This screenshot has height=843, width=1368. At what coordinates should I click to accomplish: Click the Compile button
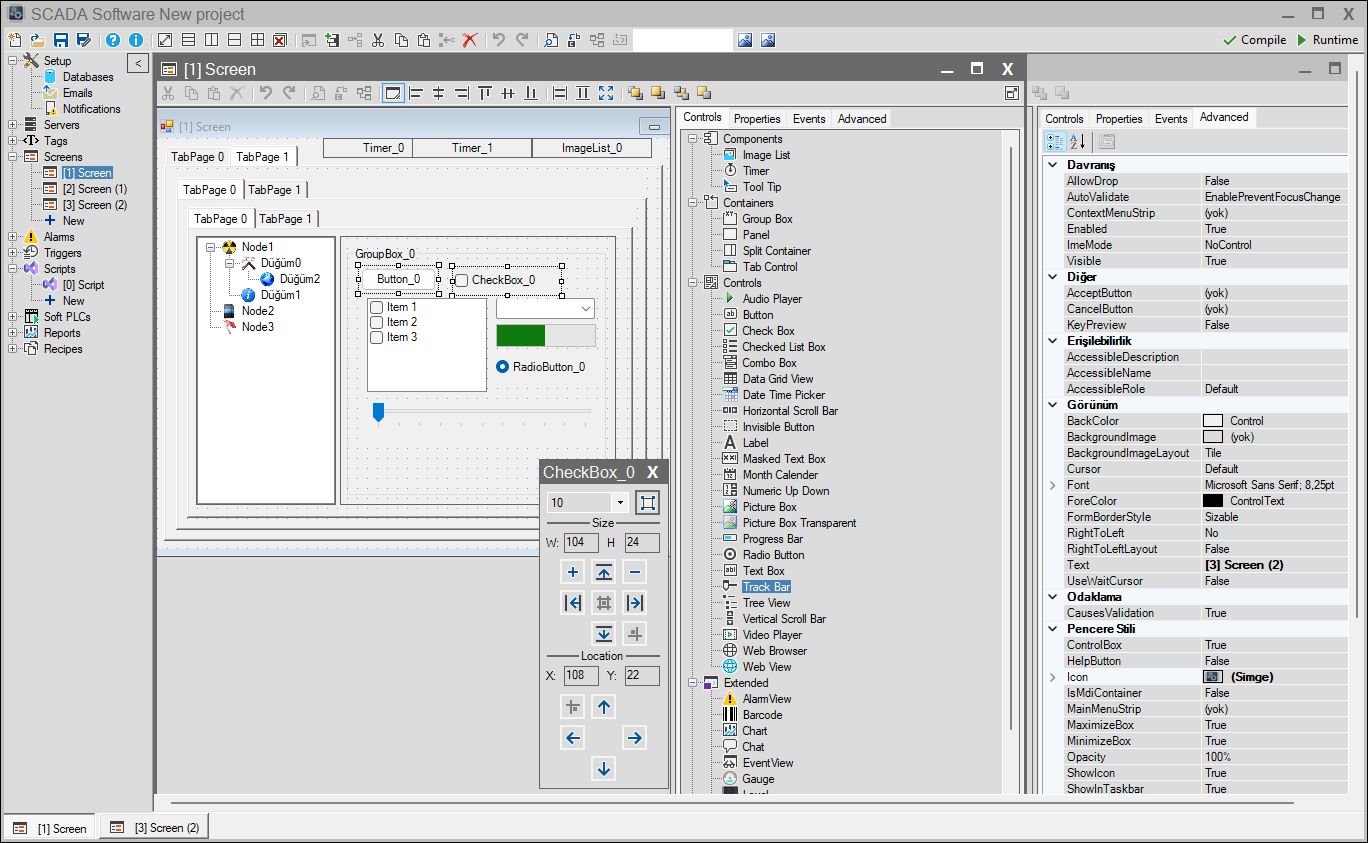(1254, 40)
